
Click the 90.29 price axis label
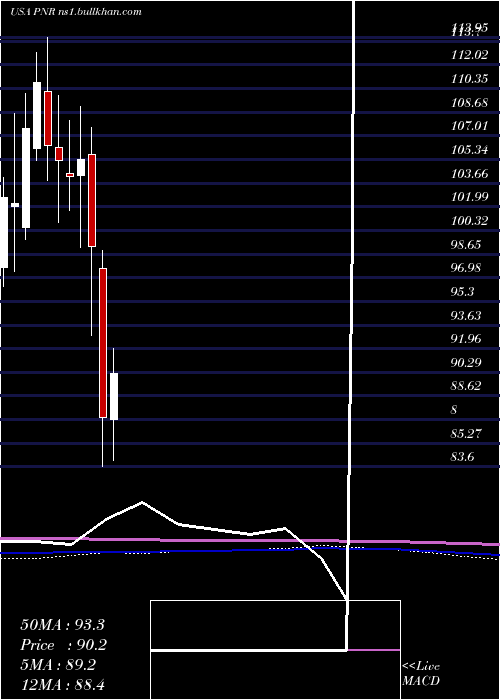[x=464, y=362]
